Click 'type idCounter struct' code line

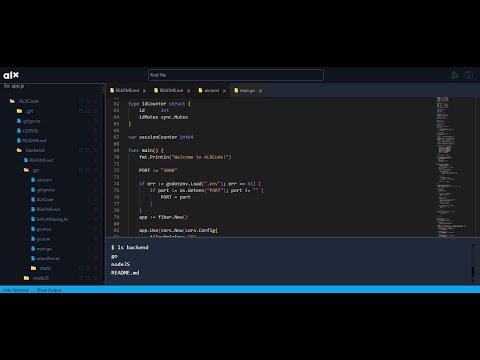click(159, 104)
